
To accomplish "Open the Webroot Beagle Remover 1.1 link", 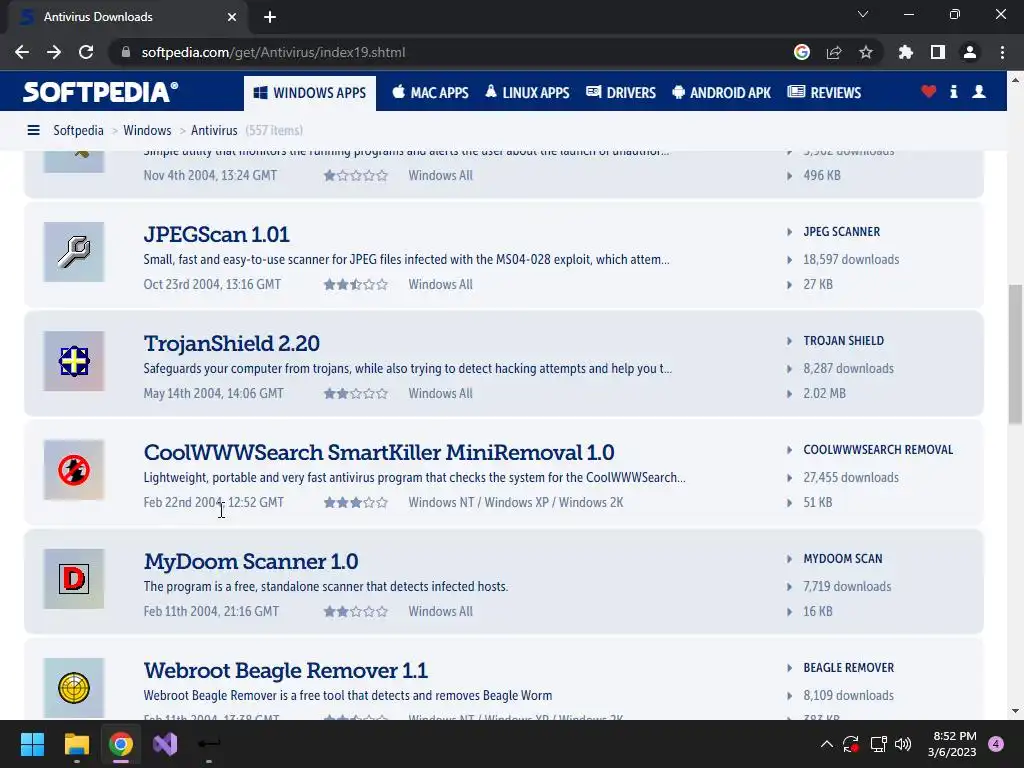I will point(285,671).
